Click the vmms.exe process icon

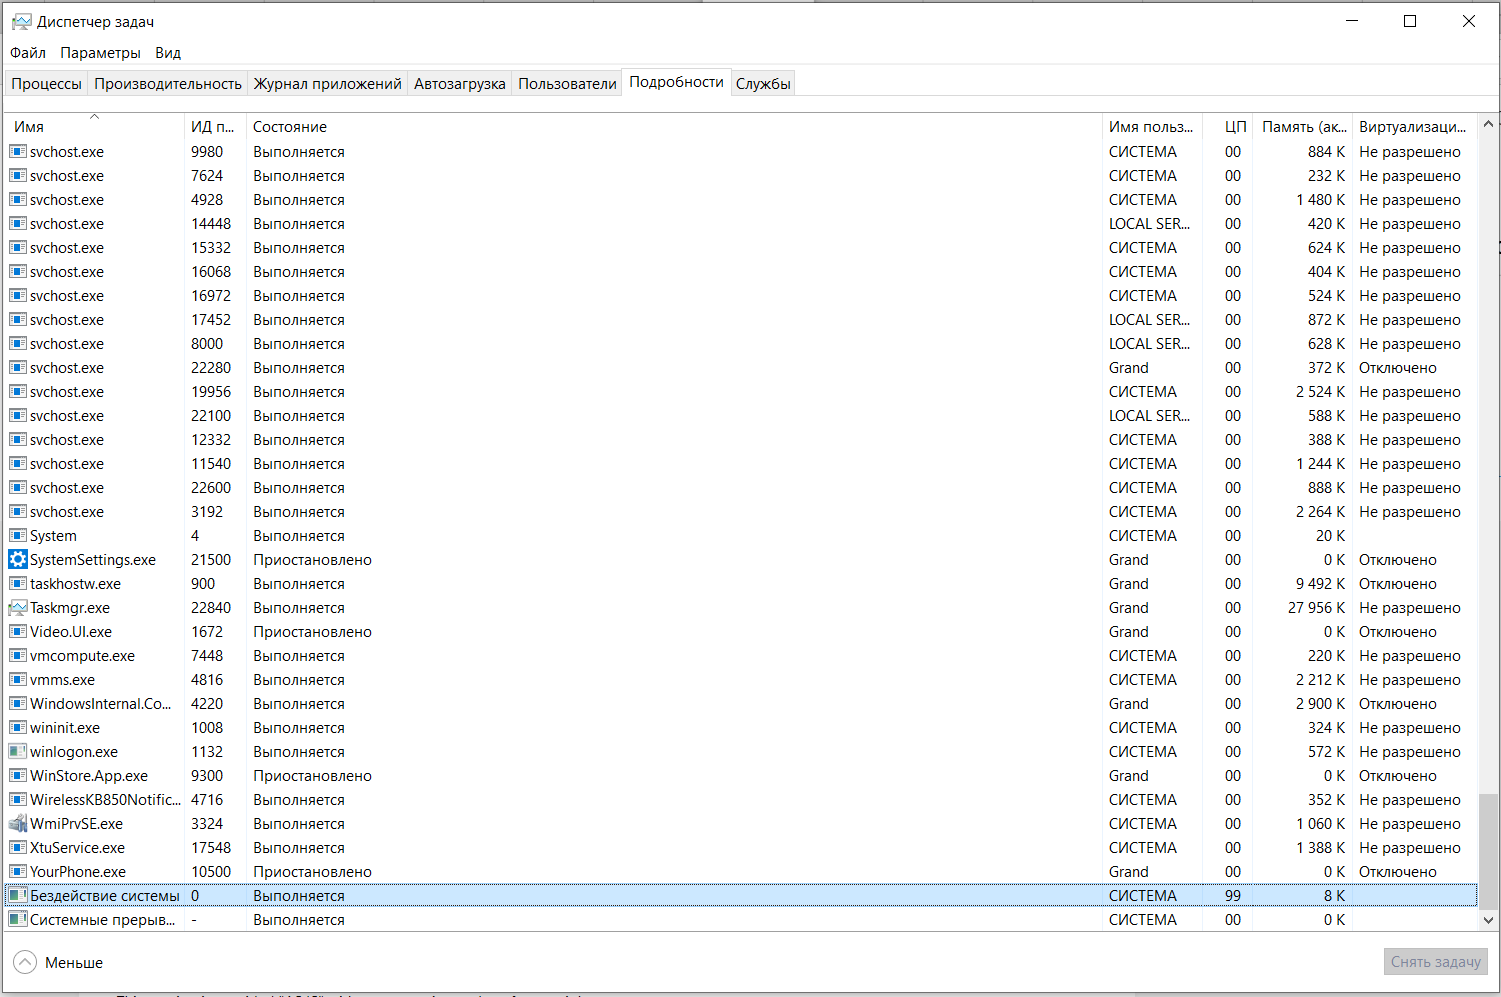pyautogui.click(x=18, y=680)
